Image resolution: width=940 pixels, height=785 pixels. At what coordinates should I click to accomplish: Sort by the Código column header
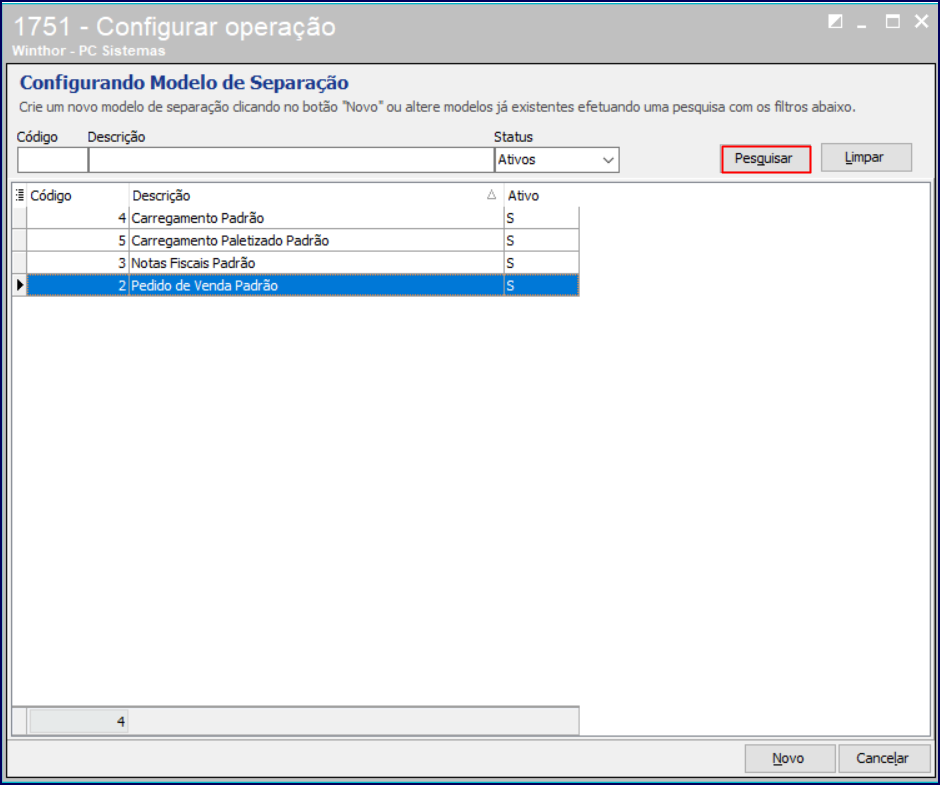point(78,196)
